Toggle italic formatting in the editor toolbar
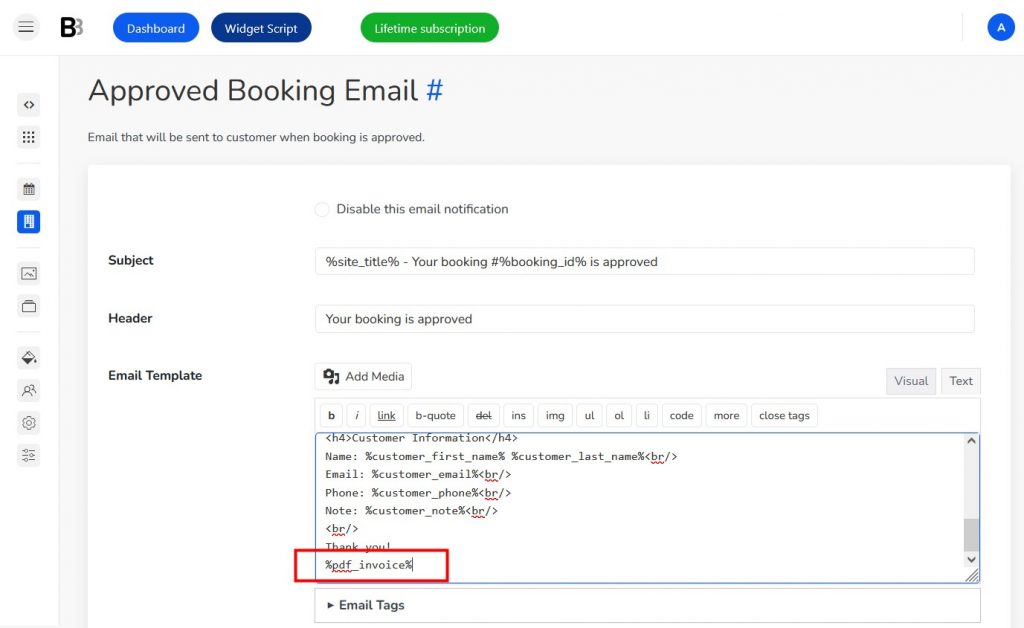Screen dimensions: 1024x628 point(356,415)
